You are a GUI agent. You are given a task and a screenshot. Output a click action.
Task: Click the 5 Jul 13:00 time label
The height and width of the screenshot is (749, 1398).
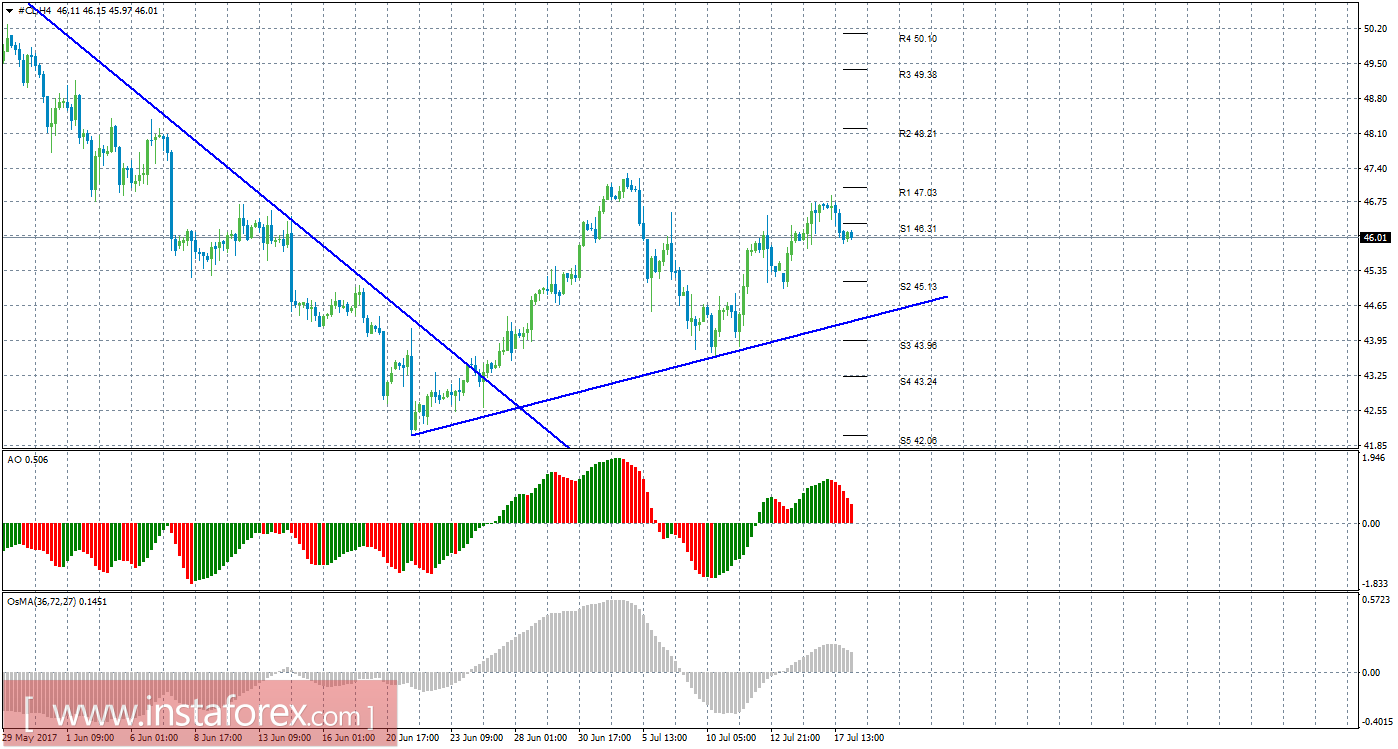(x=664, y=739)
